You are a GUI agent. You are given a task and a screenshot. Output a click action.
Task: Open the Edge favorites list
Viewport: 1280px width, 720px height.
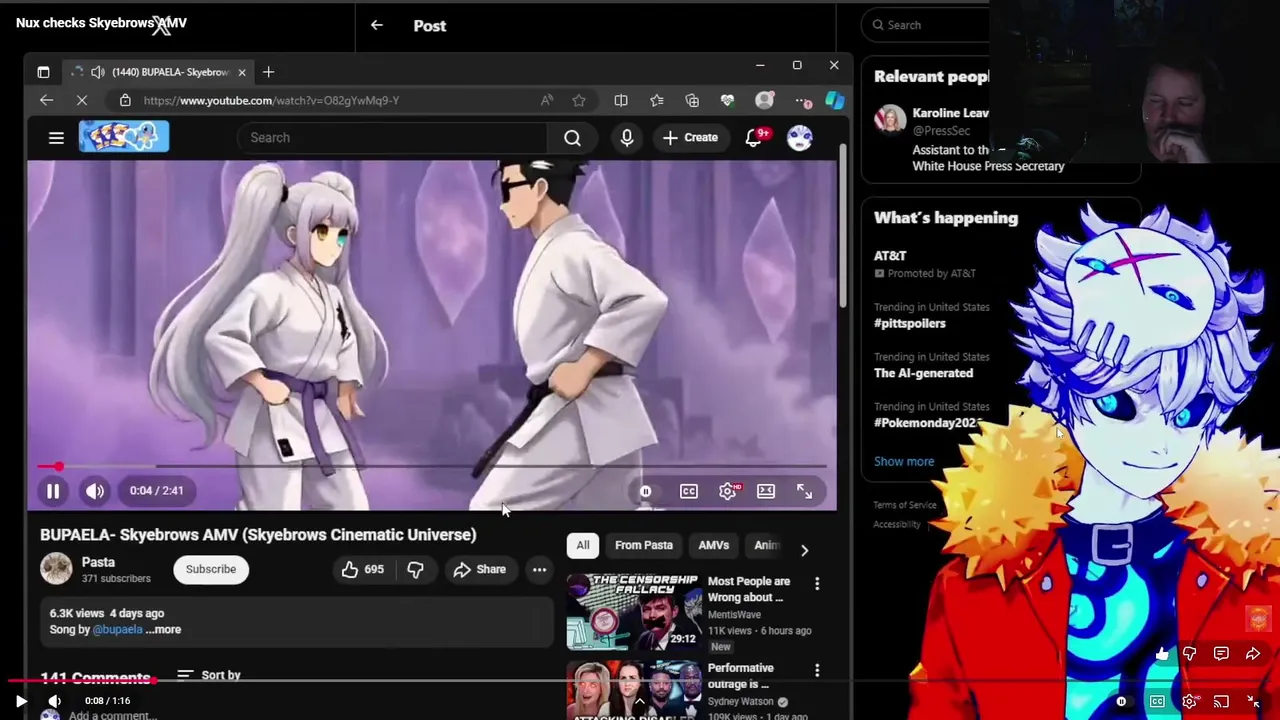click(x=657, y=100)
